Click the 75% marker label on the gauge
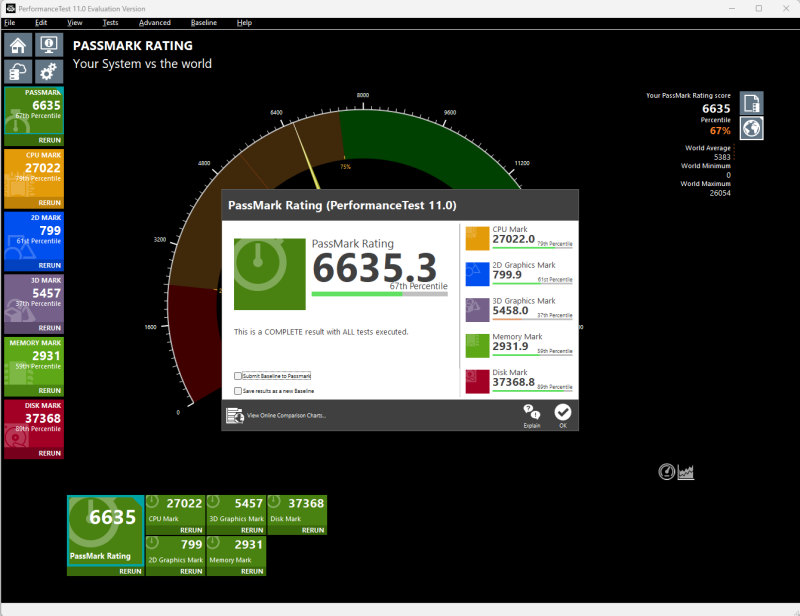Viewport: 800px width, 616px height. click(x=345, y=167)
